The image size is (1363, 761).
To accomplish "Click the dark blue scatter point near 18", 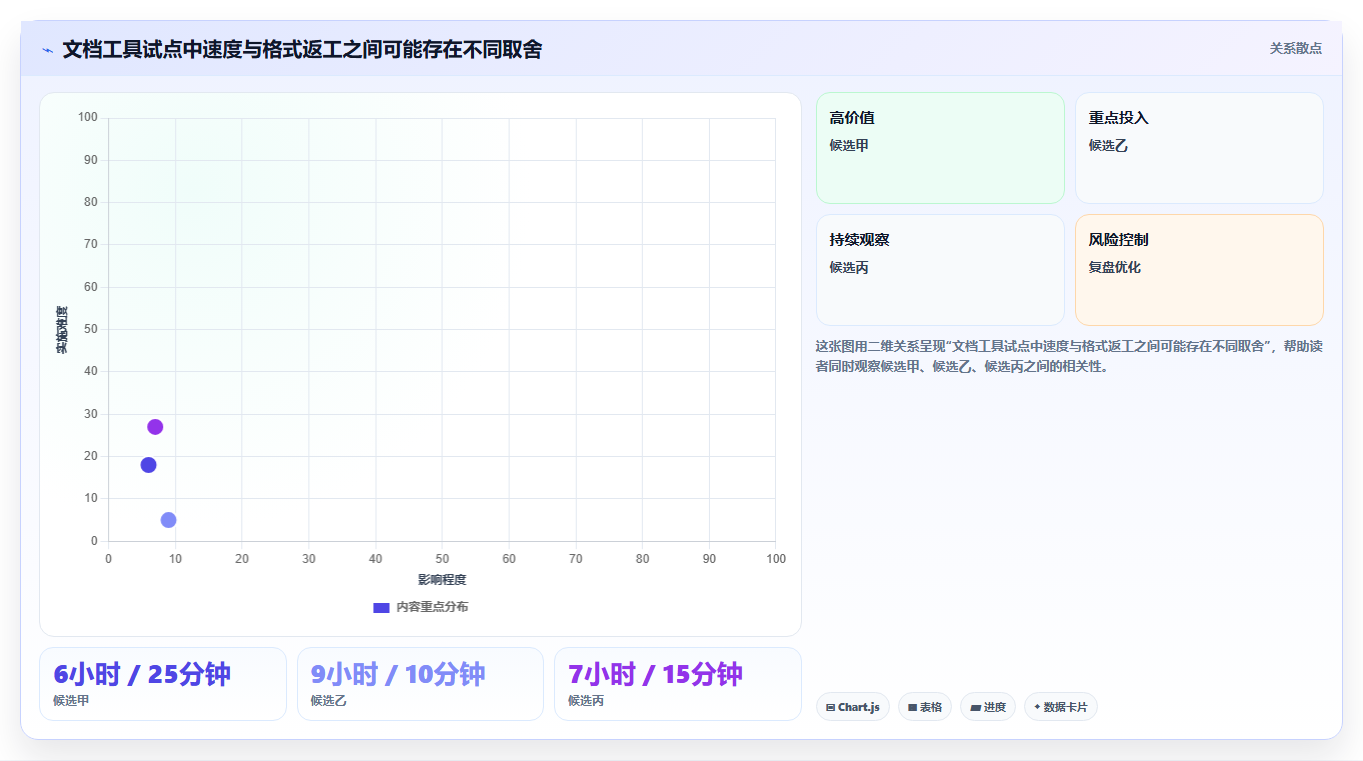I will tap(148, 465).
